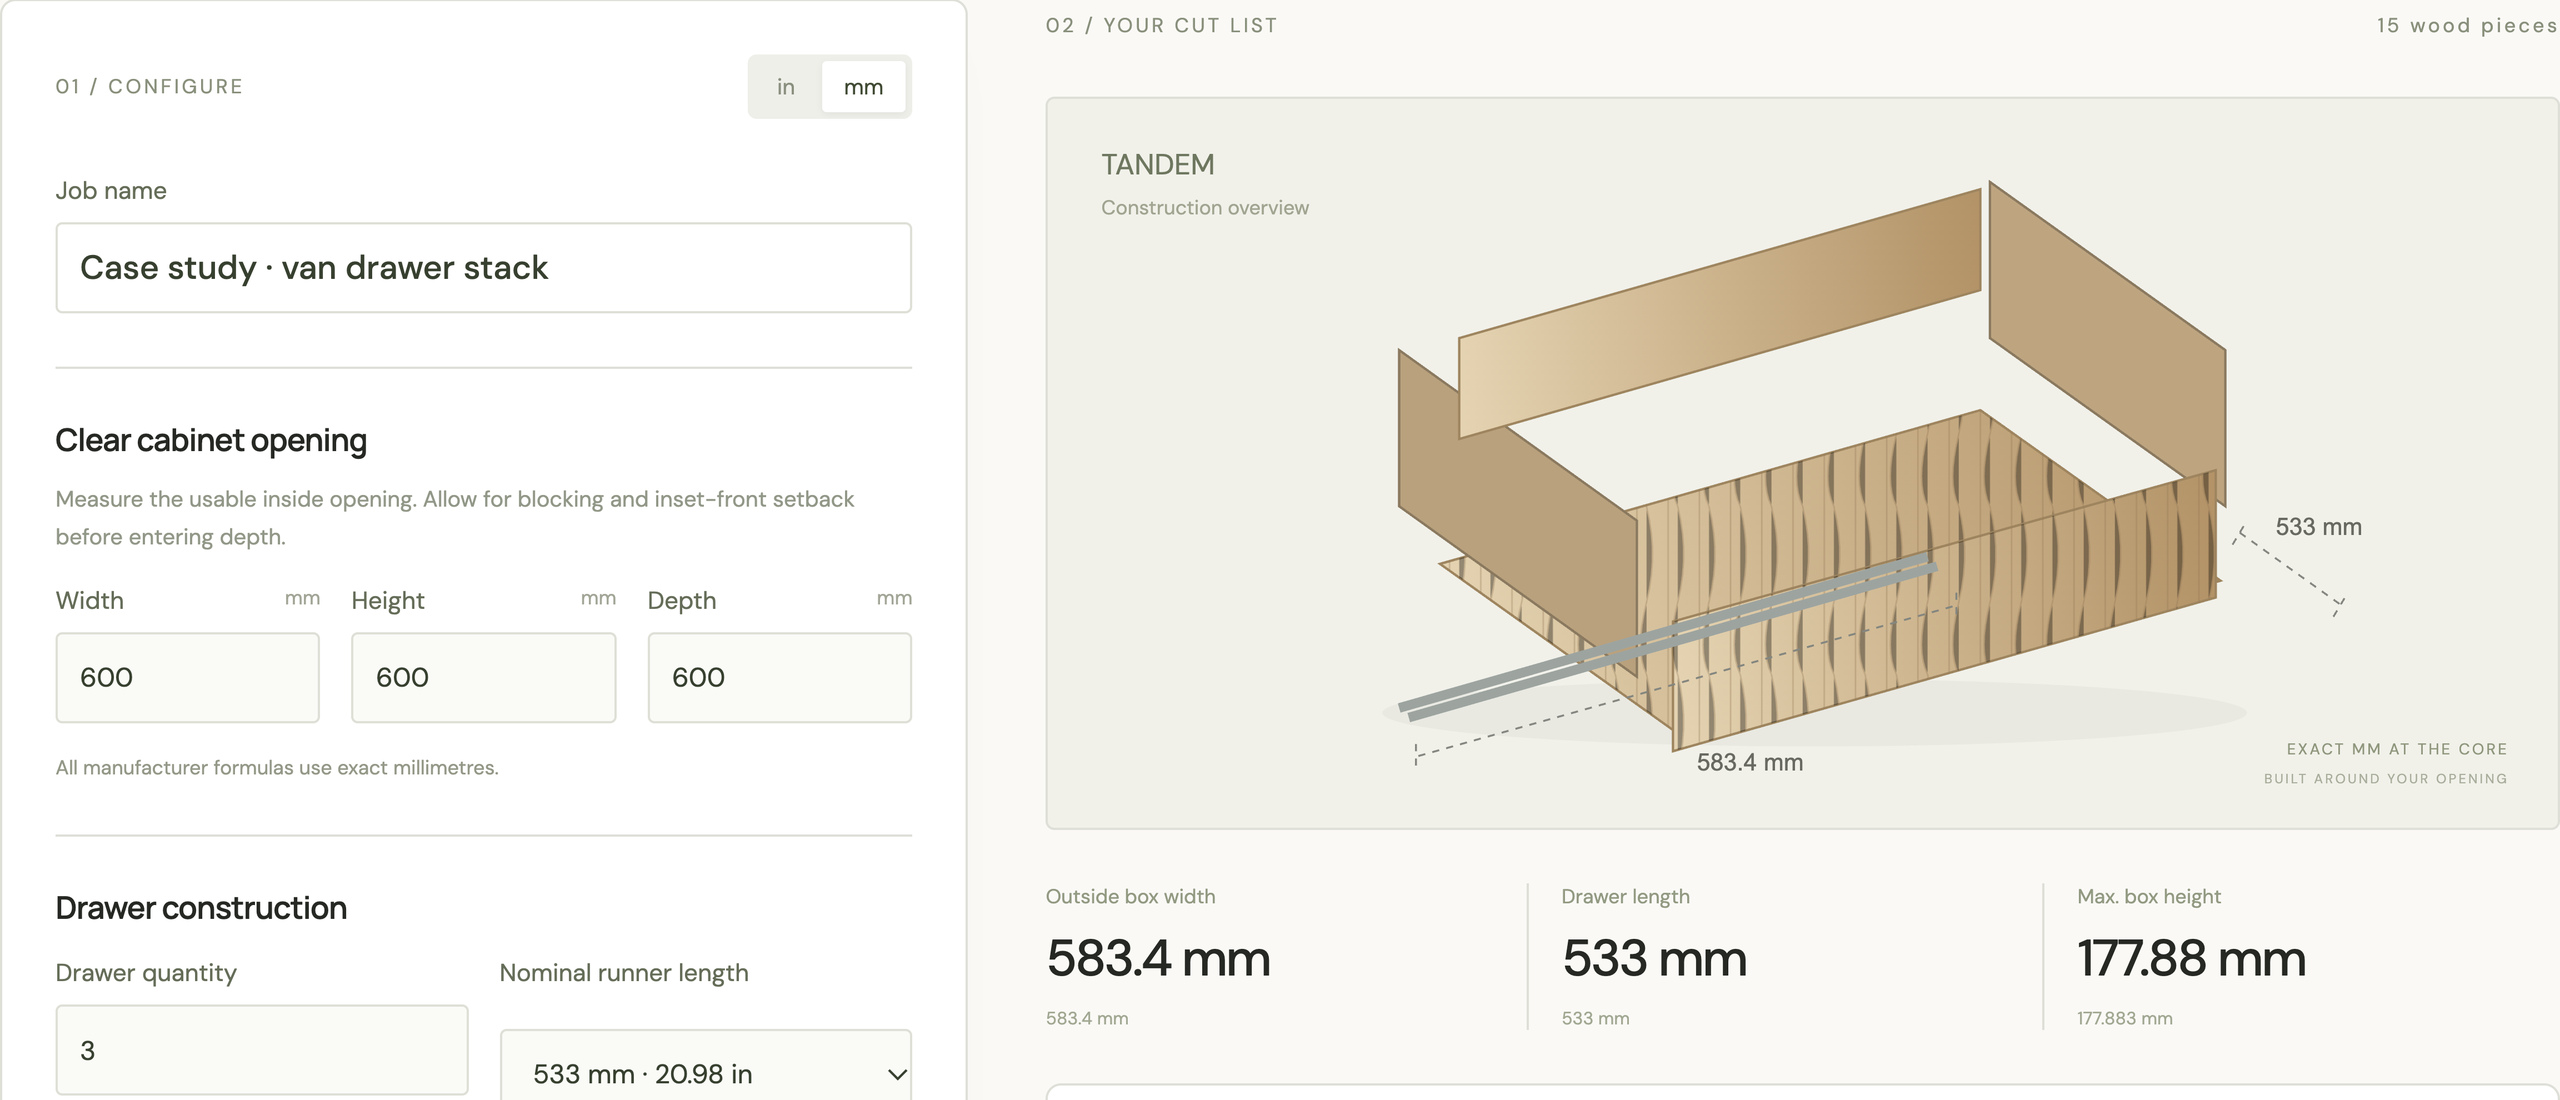Click the Outside box width value

coord(1158,958)
